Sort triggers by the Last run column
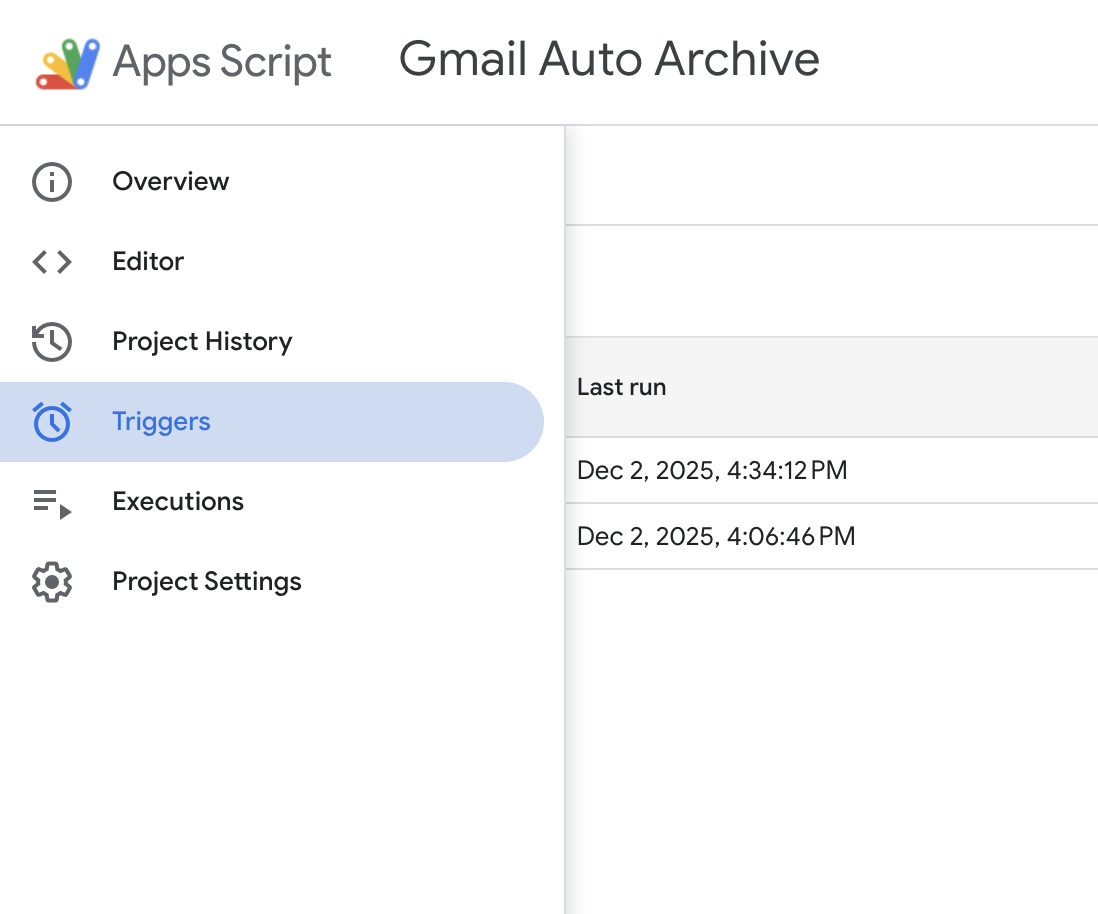The height and width of the screenshot is (914, 1098). click(x=621, y=387)
